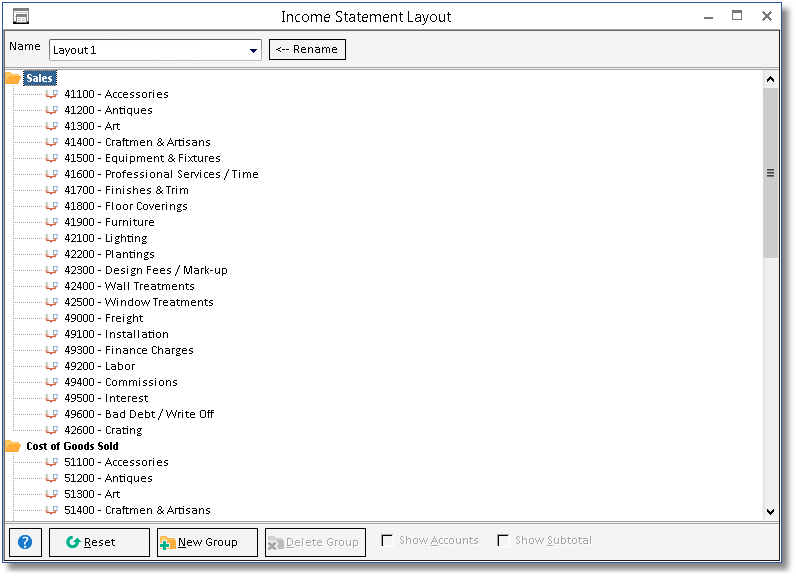Click account icon beside 41300 - Art

51,126
